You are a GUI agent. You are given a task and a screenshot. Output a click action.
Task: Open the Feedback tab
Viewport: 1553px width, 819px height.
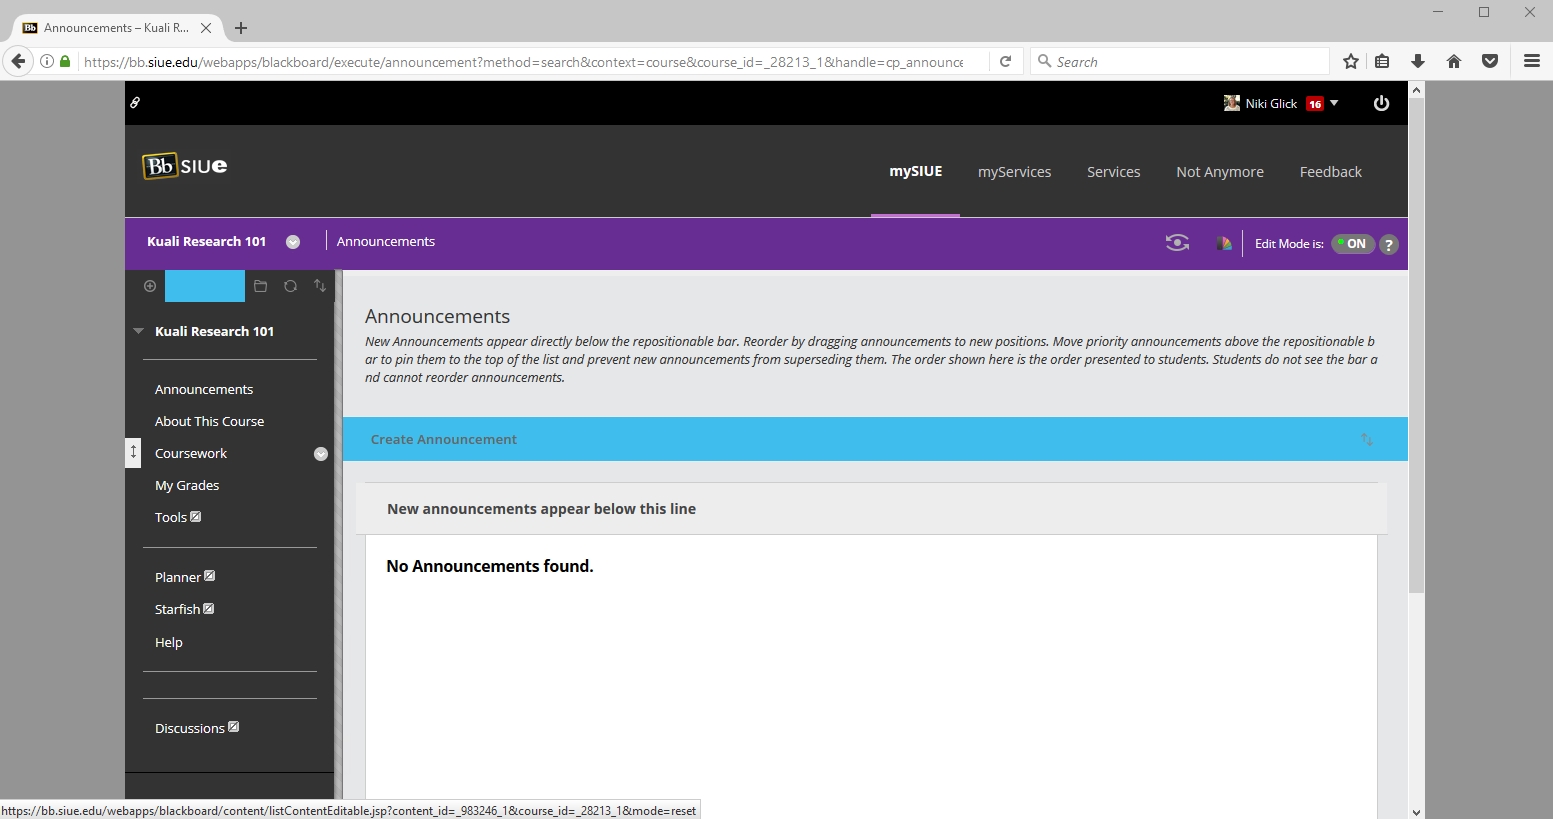(1330, 172)
